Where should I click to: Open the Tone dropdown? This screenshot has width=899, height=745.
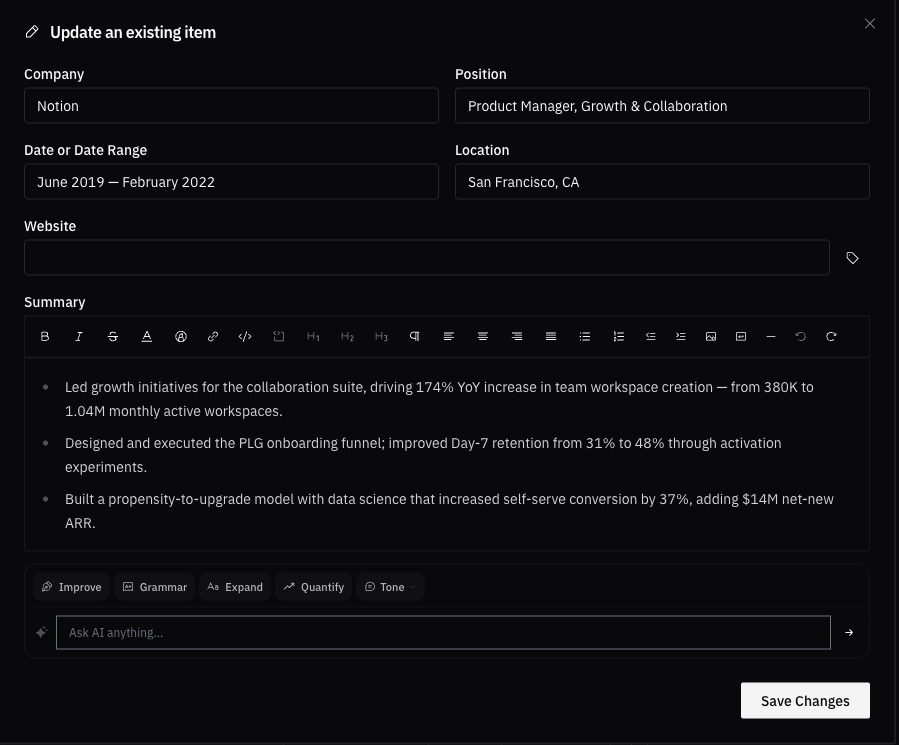click(390, 586)
